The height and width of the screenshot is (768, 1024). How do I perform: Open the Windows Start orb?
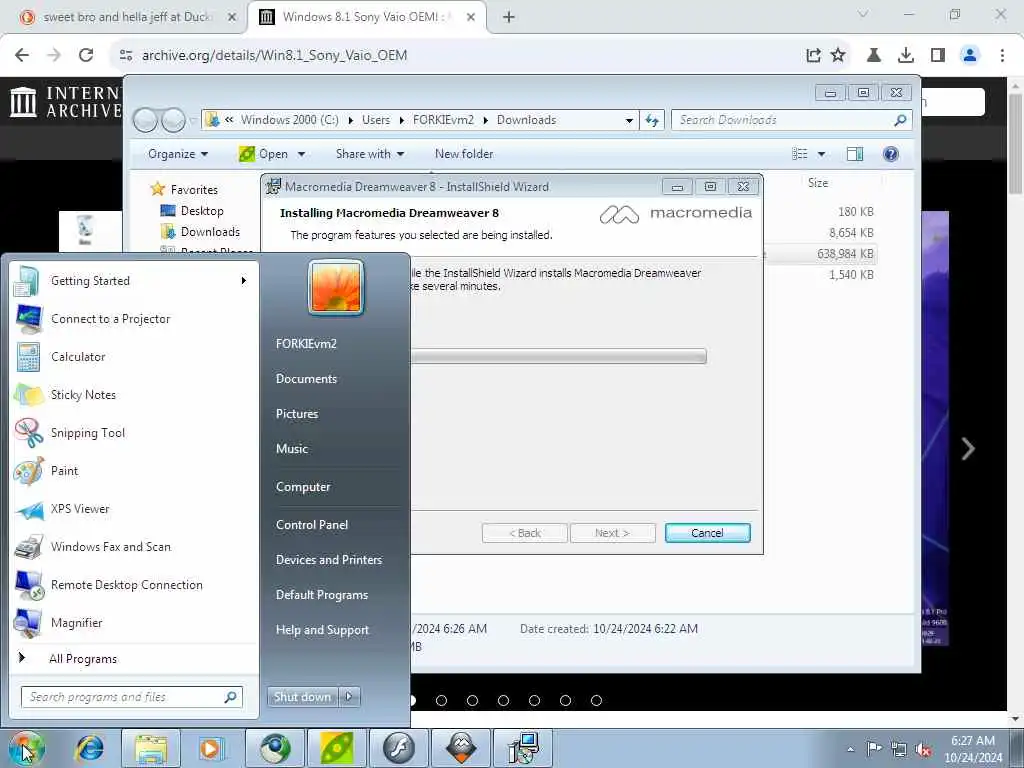click(25, 748)
